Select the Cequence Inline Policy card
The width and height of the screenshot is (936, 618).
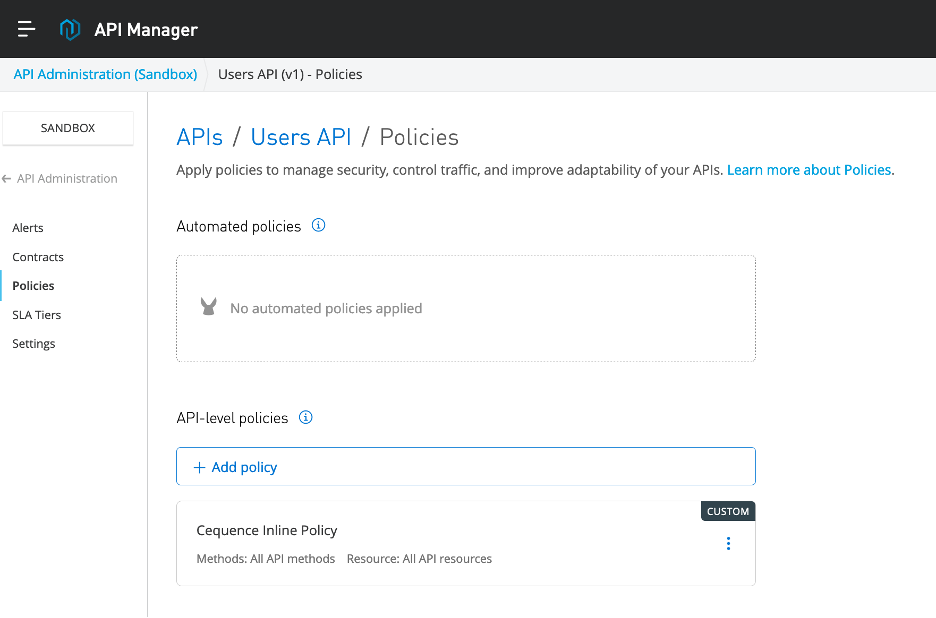click(466, 543)
